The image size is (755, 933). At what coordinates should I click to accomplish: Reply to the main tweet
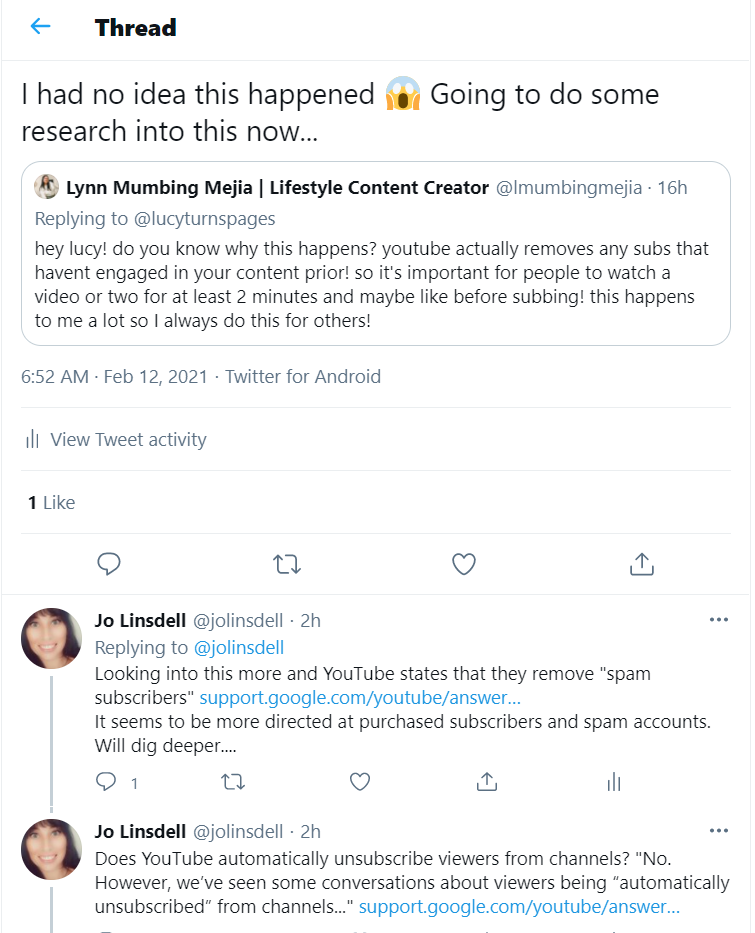pos(109,564)
